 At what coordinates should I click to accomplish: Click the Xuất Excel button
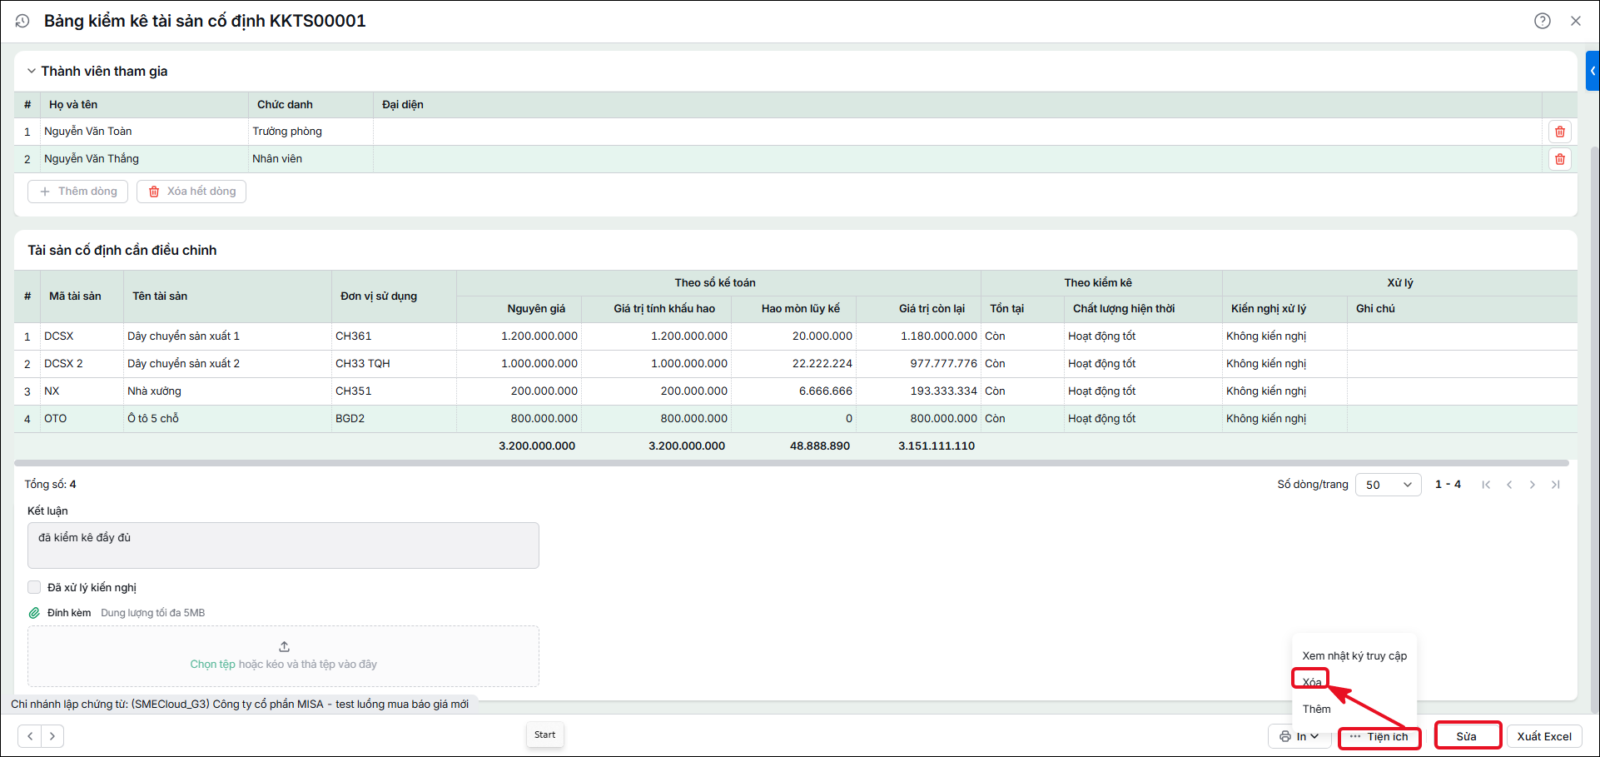pyautogui.click(x=1544, y=736)
